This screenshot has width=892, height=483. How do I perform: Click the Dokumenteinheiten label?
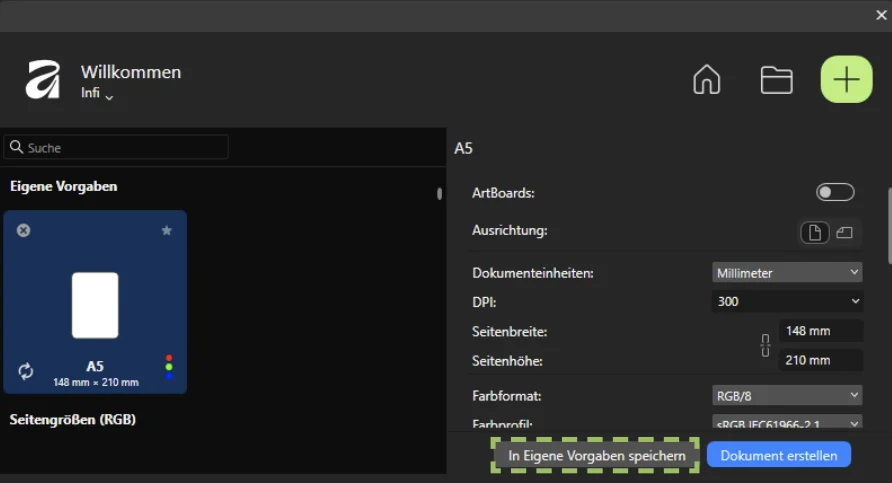532,273
